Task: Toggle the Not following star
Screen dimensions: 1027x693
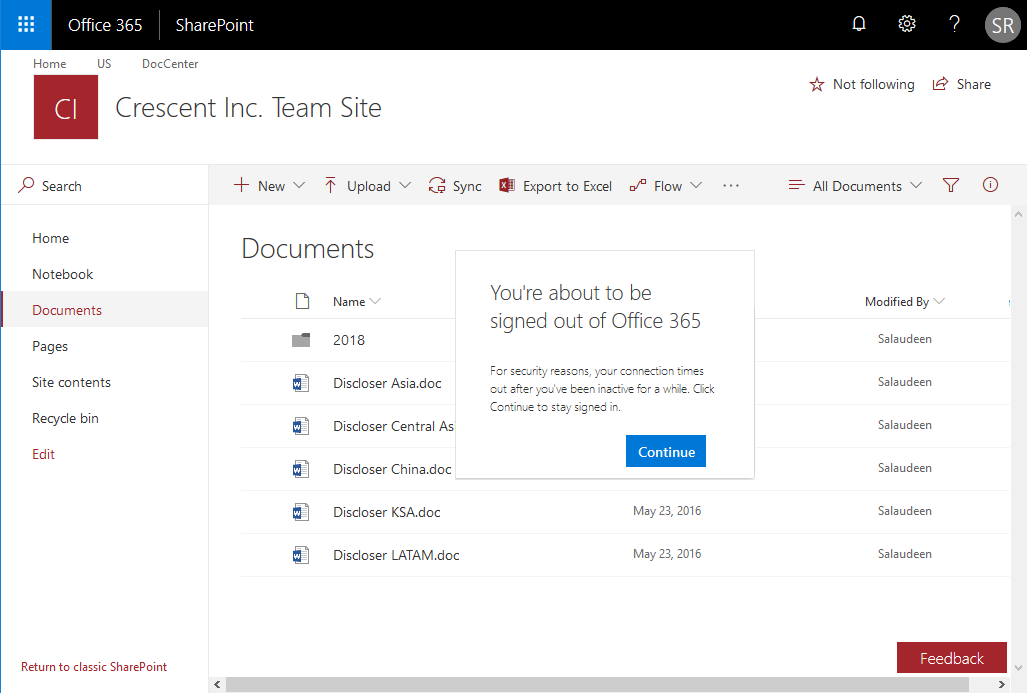Action: [861, 85]
